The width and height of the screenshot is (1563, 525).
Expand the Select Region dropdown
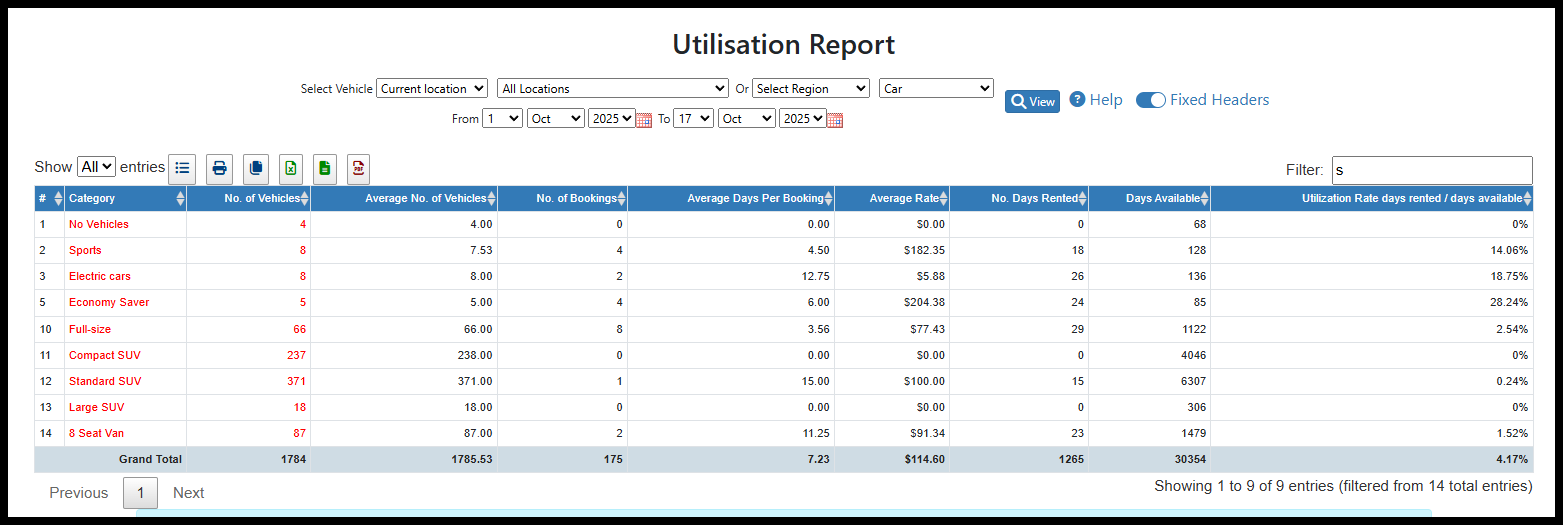coord(810,89)
